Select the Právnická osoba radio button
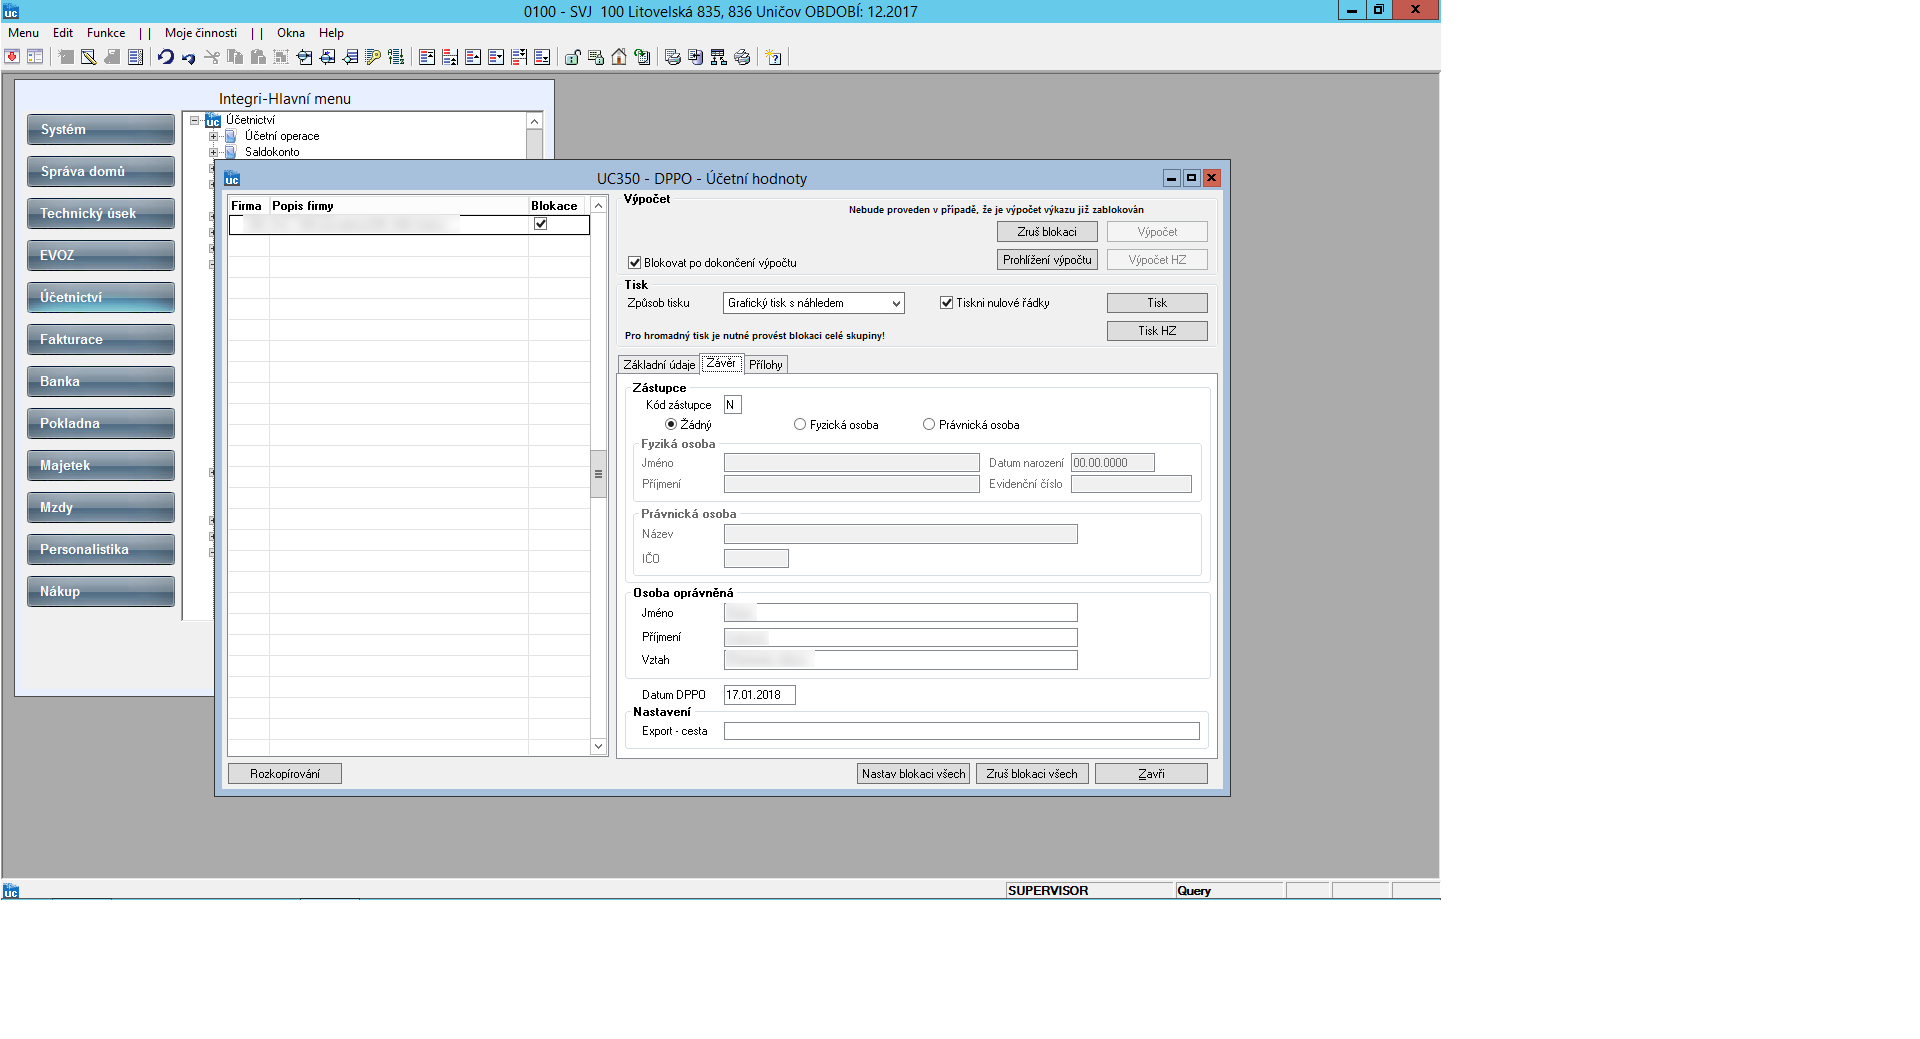Screen dimensions: 1920x1039 coord(929,425)
